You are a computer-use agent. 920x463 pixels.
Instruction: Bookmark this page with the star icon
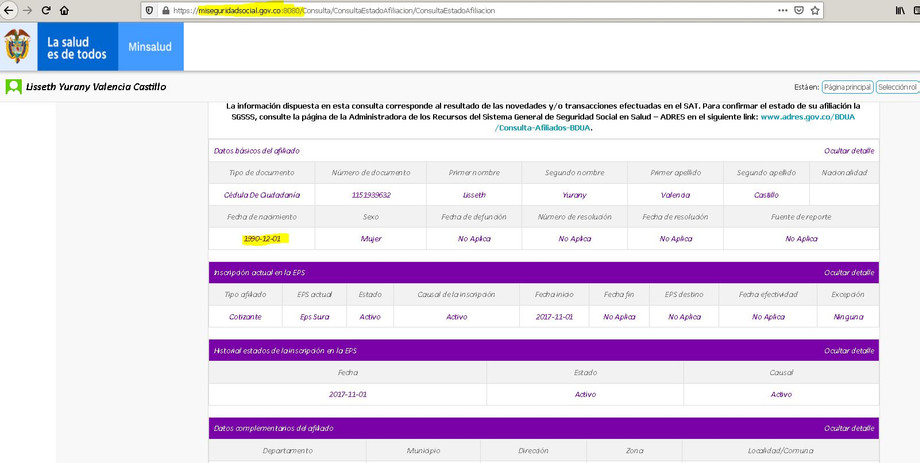click(815, 10)
